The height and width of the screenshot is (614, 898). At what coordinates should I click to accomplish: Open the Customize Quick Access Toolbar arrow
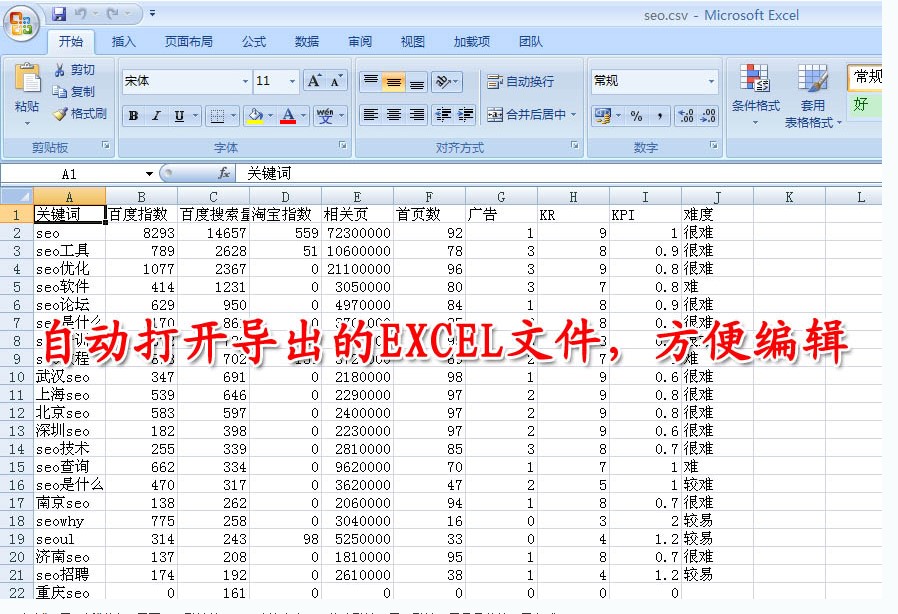pos(152,14)
